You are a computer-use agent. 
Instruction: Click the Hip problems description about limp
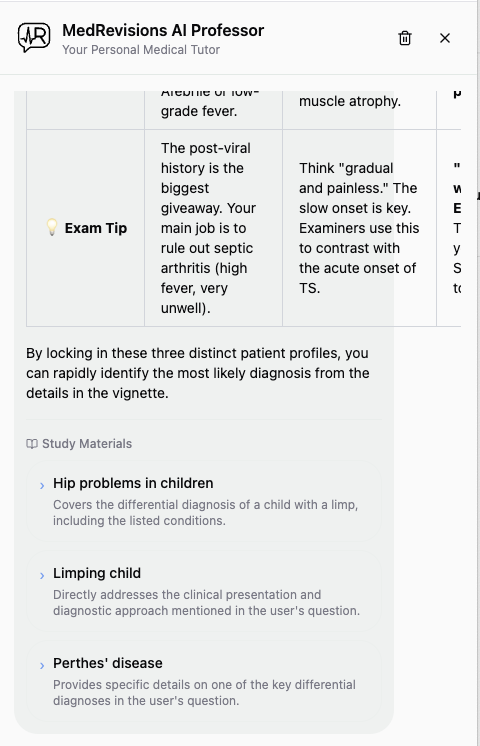tap(206, 513)
